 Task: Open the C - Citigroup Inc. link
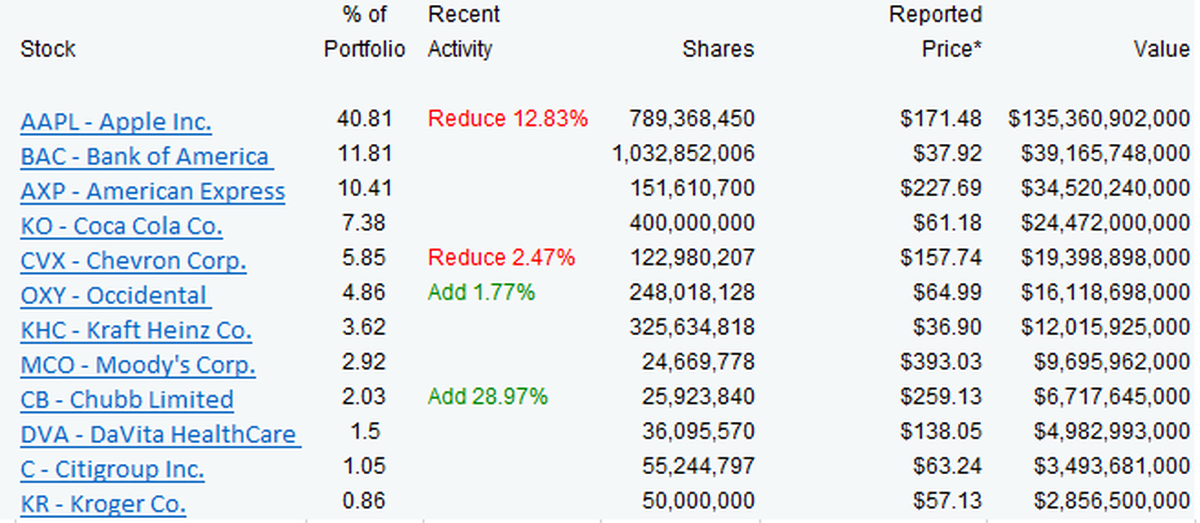pyautogui.click(x=112, y=470)
